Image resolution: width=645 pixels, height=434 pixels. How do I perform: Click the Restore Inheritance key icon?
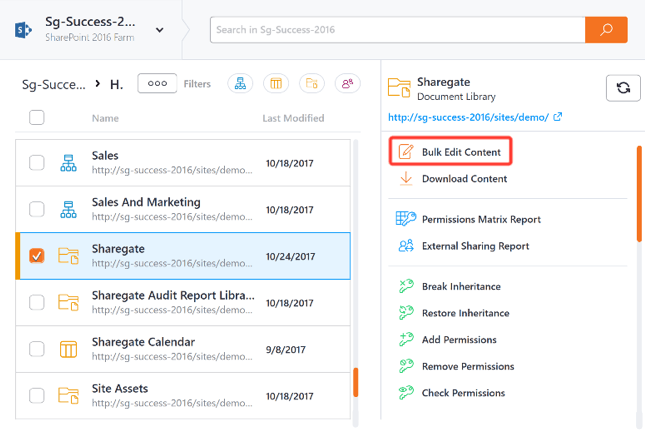[406, 313]
